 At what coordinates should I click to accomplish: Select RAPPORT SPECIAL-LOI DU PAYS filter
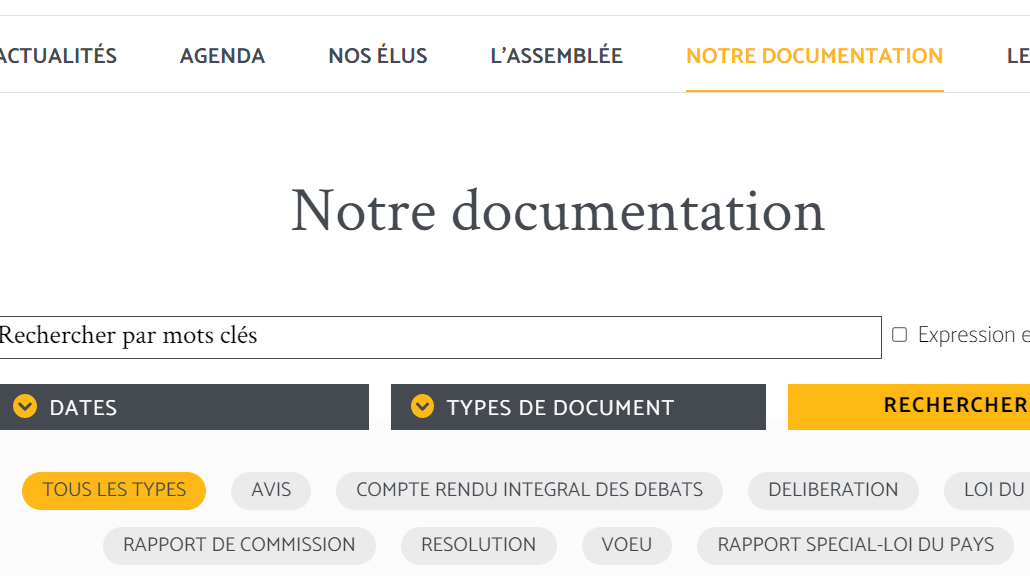point(855,546)
